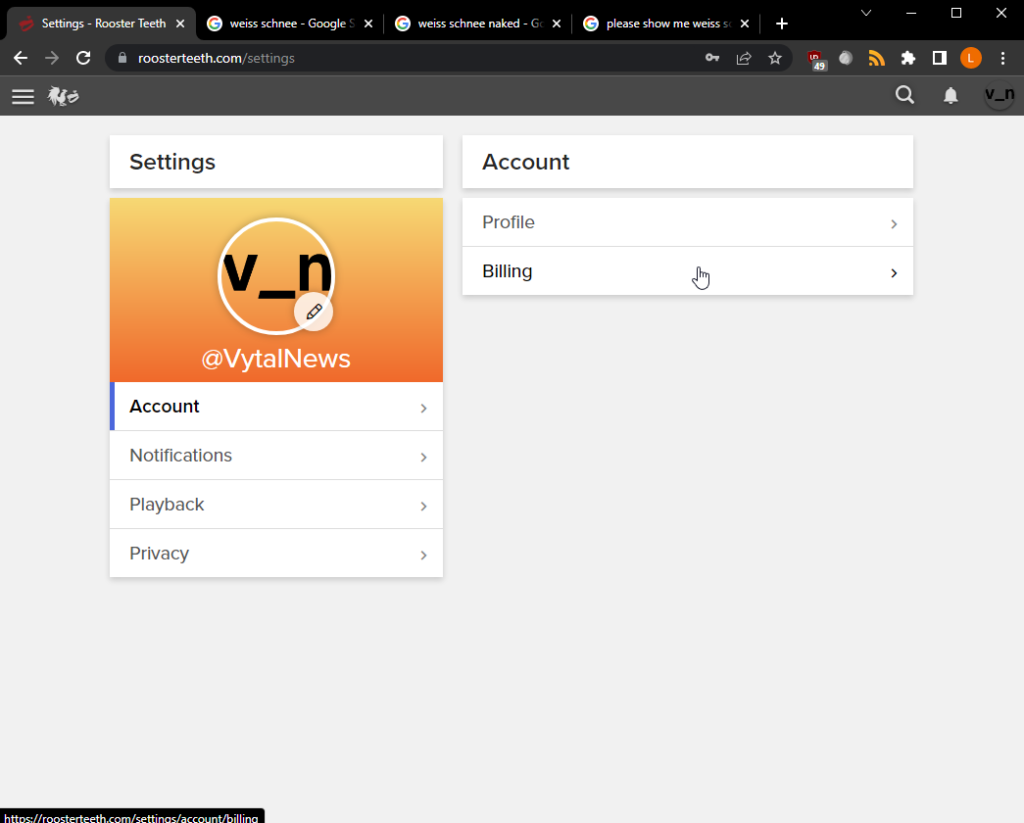Close the 'weiss schnee - Google' tab
This screenshot has width=1024, height=823.
click(368, 24)
